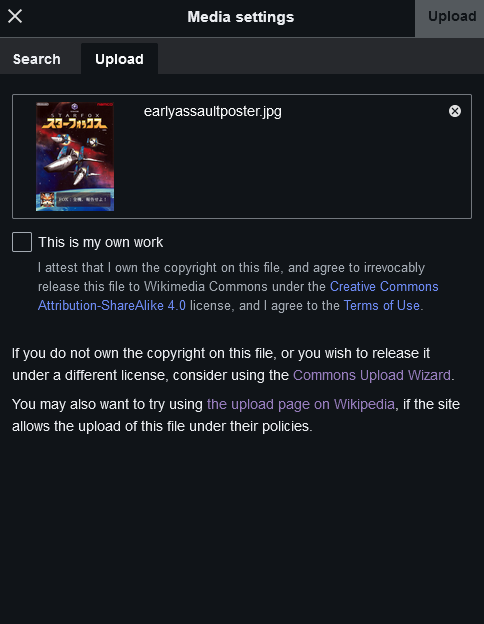Click the tab bar area beside Upload tab
Screen dimensions: 484x624
coord(321,58)
